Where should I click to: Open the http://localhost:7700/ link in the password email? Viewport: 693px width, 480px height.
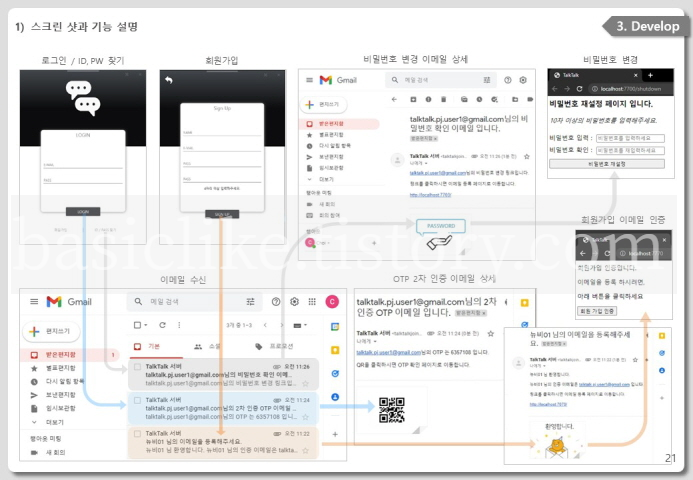click(x=430, y=195)
